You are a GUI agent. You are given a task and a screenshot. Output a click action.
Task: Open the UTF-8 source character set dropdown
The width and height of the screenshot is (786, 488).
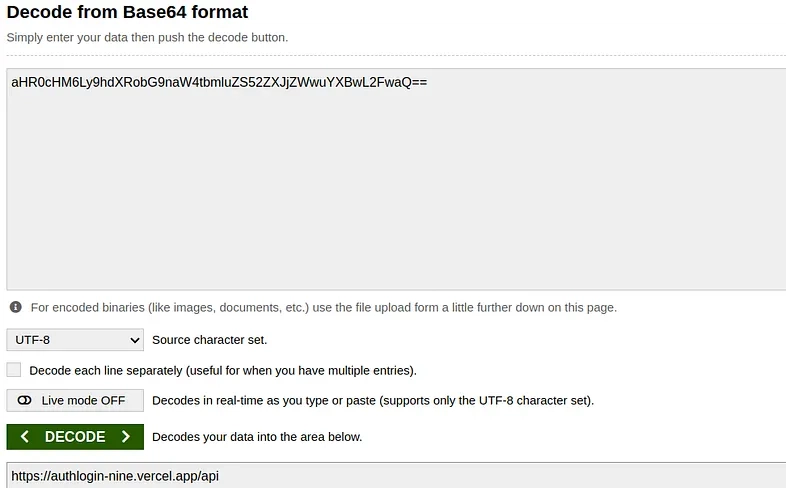[x=75, y=340]
